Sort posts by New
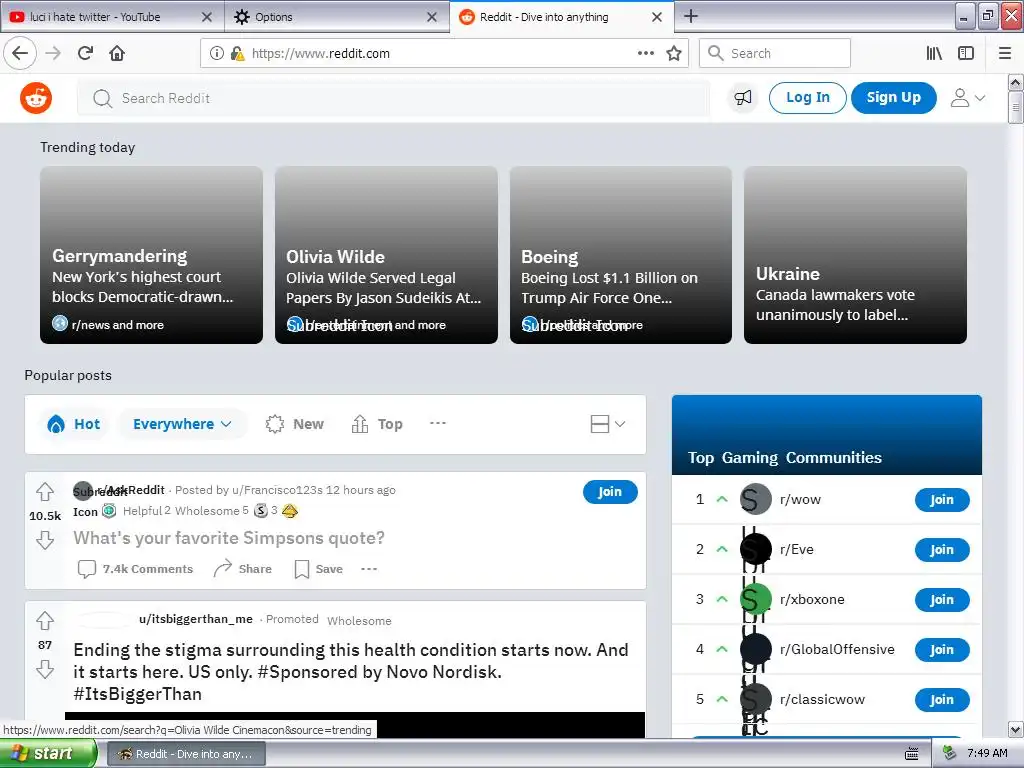The image size is (1024, 768). point(295,424)
